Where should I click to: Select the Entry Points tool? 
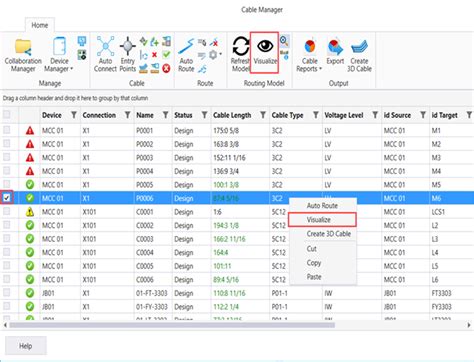coord(128,54)
